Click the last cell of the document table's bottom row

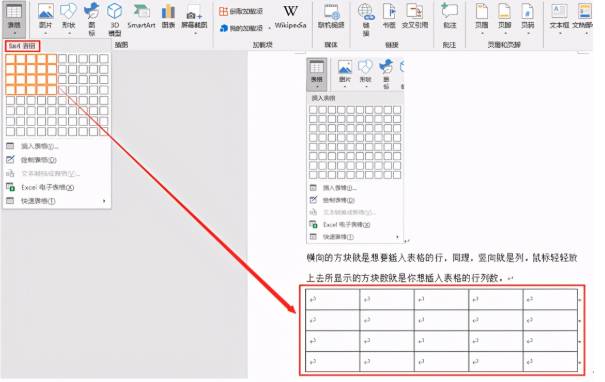click(x=550, y=362)
